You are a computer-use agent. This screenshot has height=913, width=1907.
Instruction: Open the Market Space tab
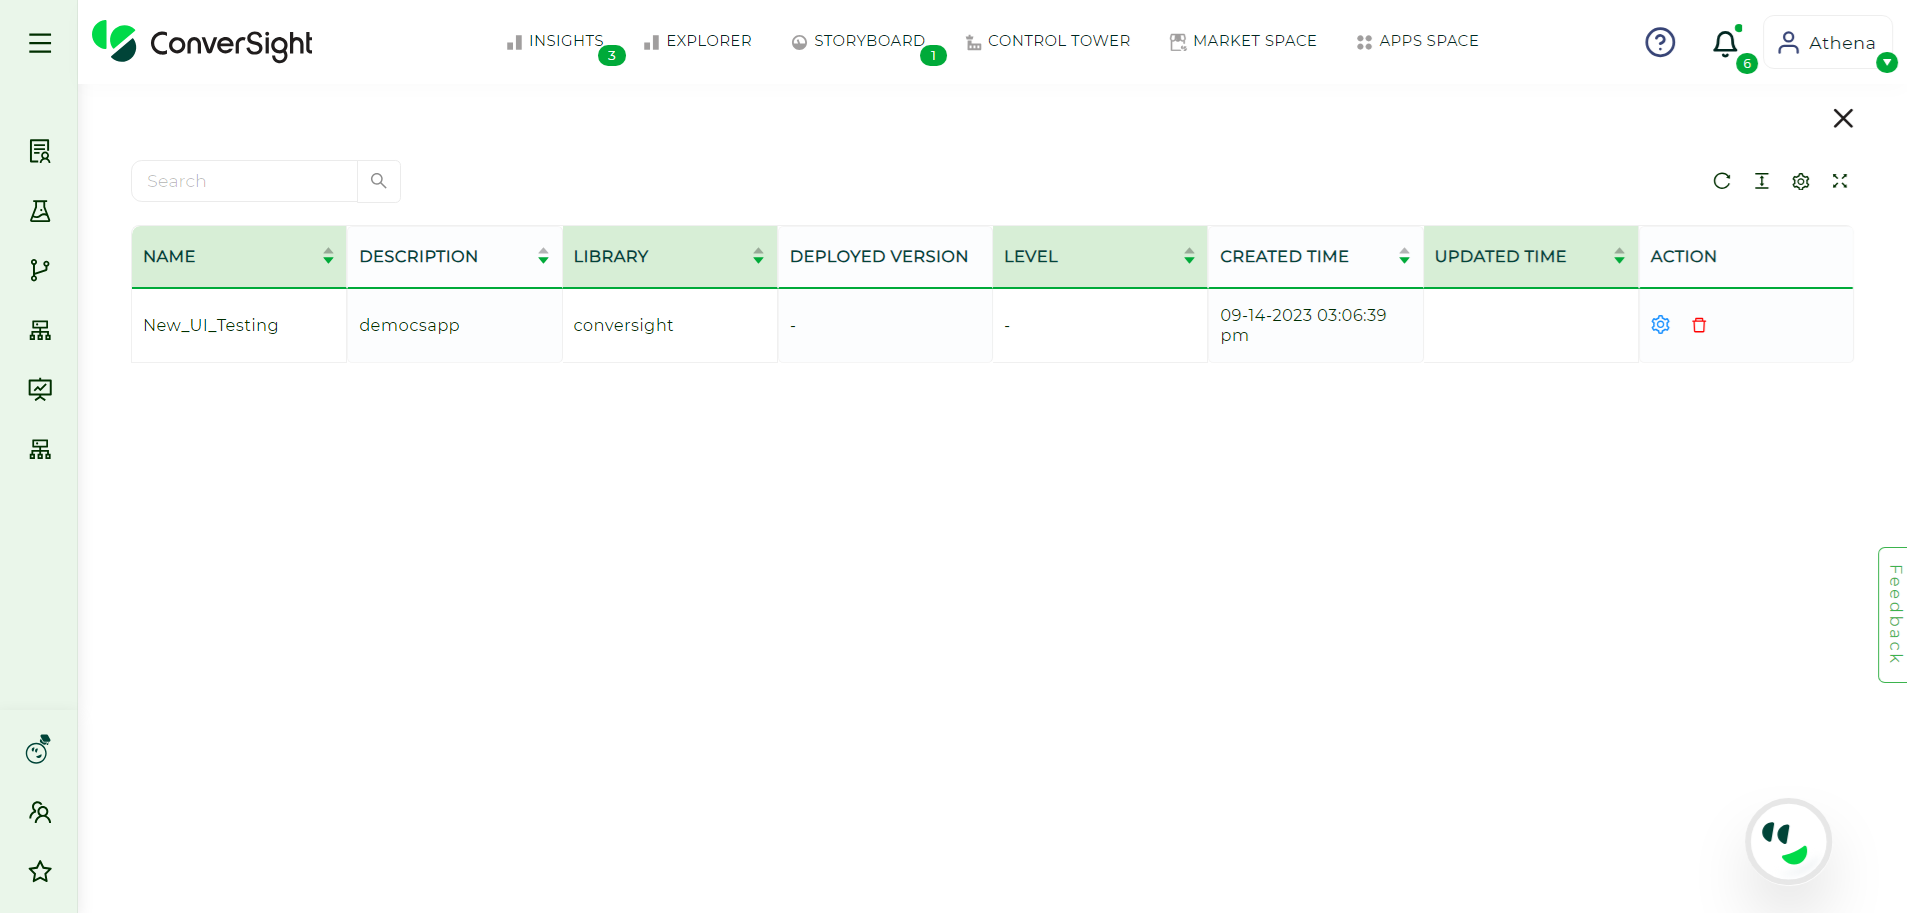pos(1243,41)
